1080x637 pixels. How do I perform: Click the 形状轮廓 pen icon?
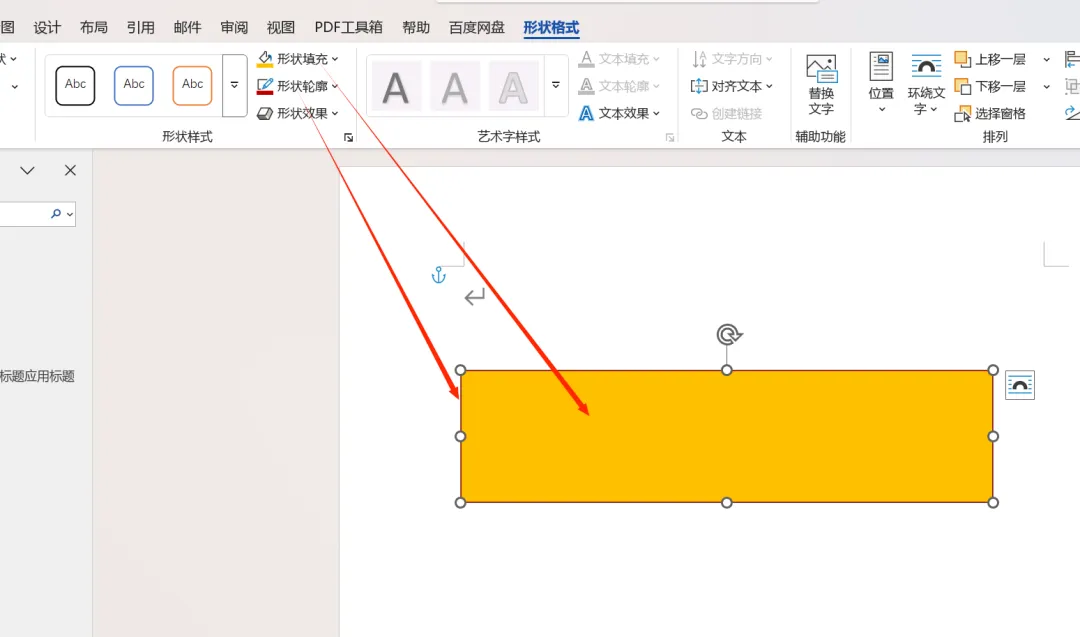(265, 85)
